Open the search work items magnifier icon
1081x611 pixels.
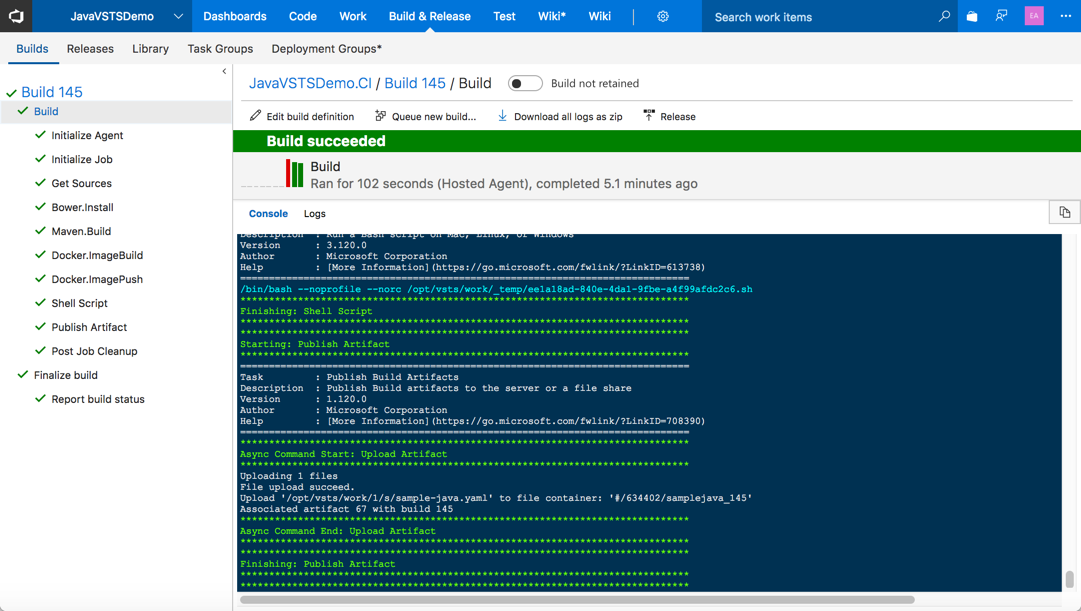pyautogui.click(x=944, y=16)
